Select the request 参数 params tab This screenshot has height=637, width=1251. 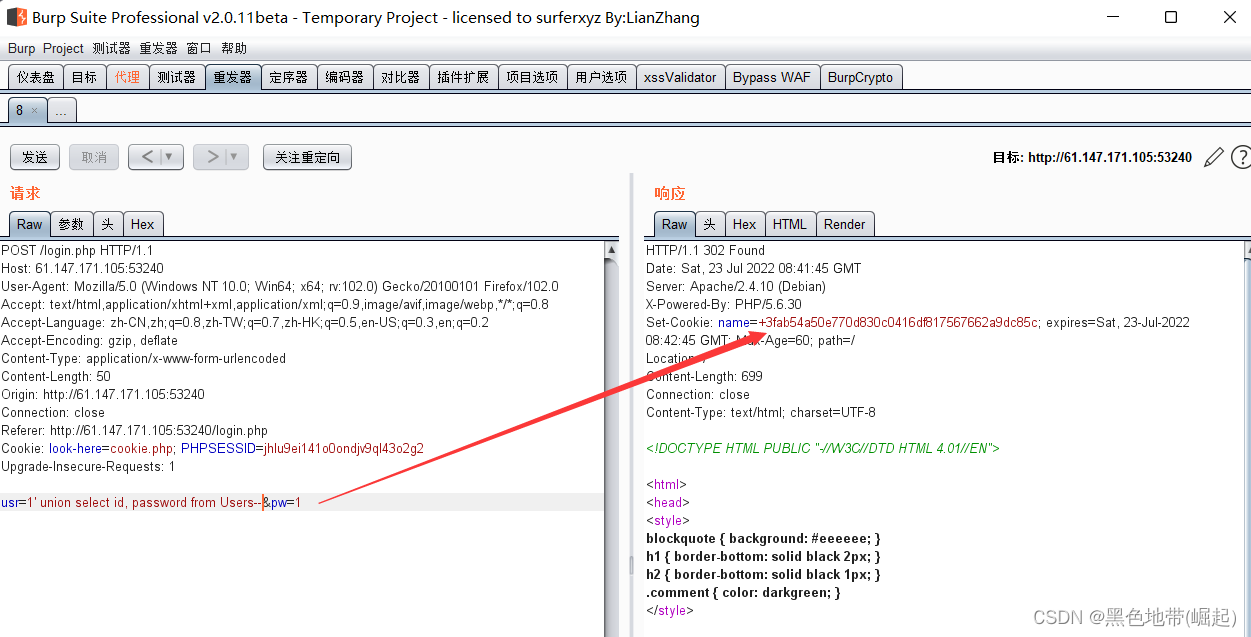[x=72, y=224]
